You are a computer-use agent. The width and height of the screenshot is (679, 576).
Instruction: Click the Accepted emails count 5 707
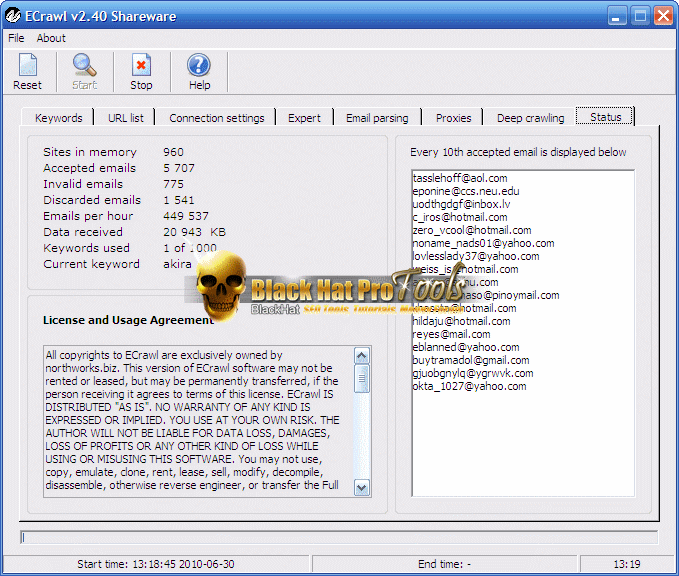(179, 168)
